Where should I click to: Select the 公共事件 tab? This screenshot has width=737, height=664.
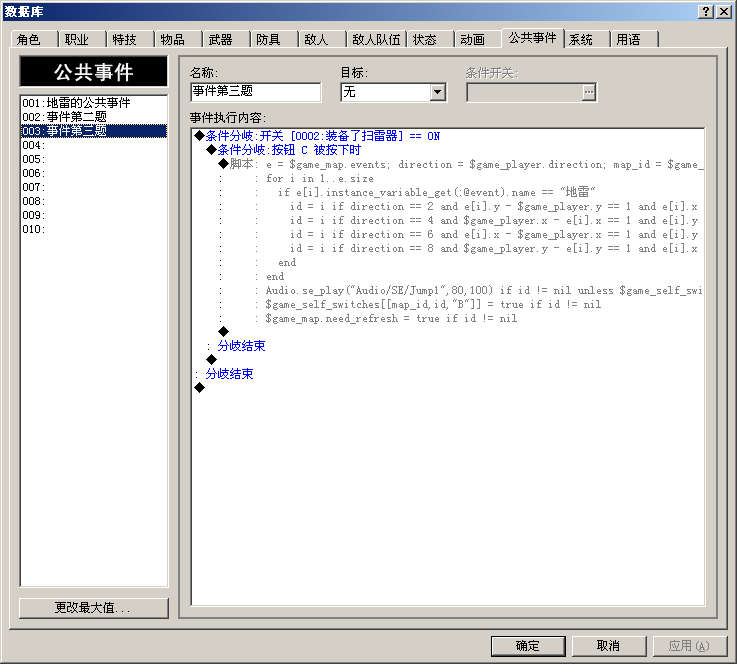tap(533, 38)
